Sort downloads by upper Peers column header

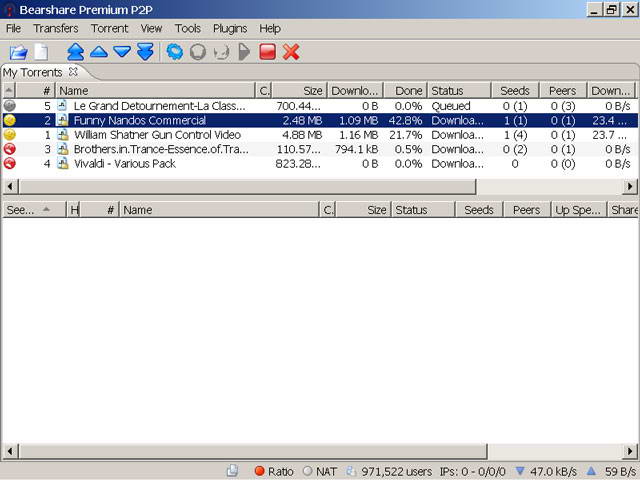coord(562,90)
